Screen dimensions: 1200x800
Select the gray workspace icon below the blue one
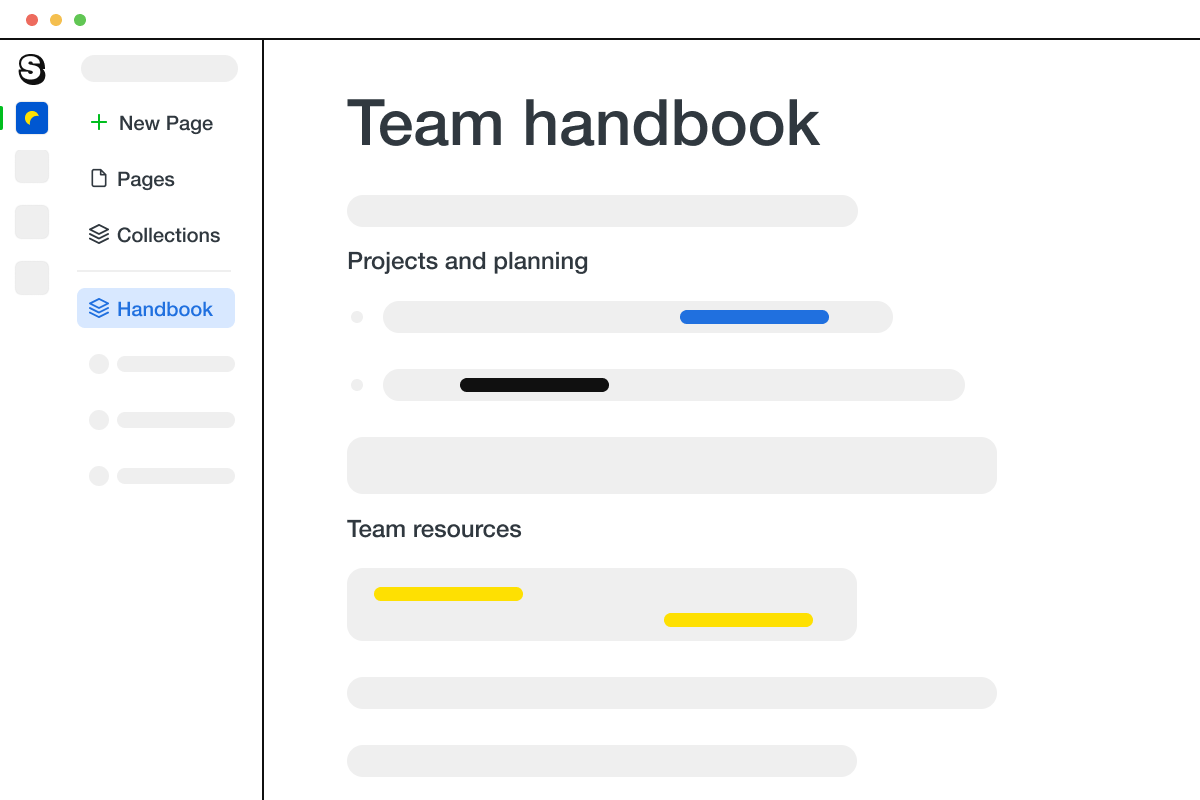click(x=31, y=166)
